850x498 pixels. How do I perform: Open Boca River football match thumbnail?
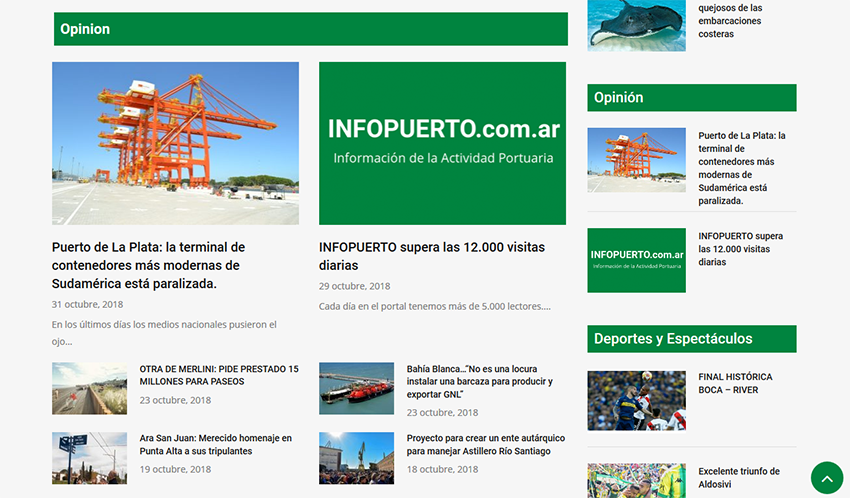[x=636, y=401]
